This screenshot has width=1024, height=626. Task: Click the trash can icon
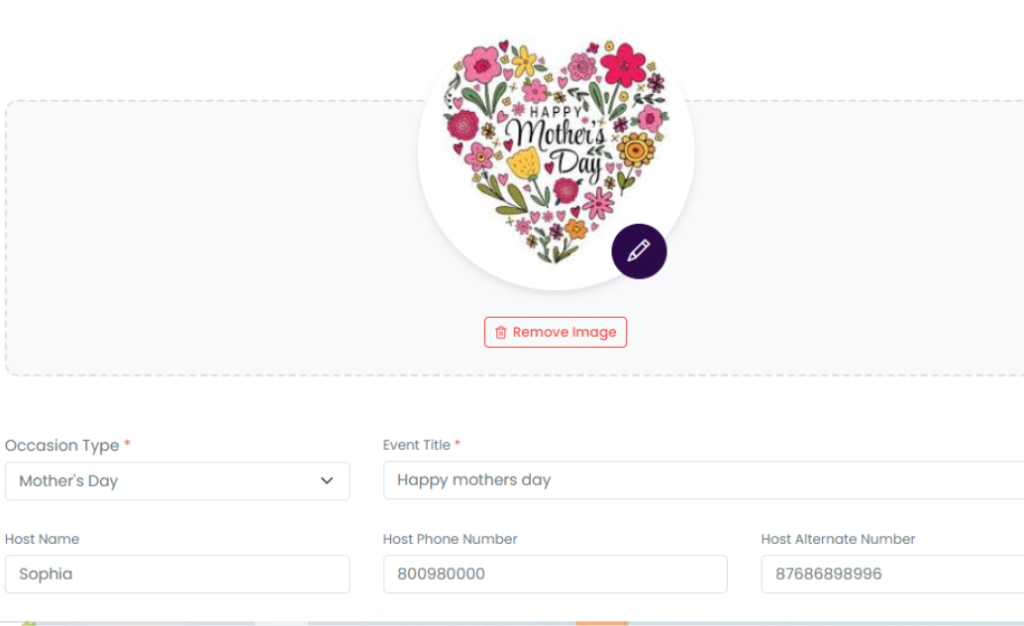(x=501, y=332)
